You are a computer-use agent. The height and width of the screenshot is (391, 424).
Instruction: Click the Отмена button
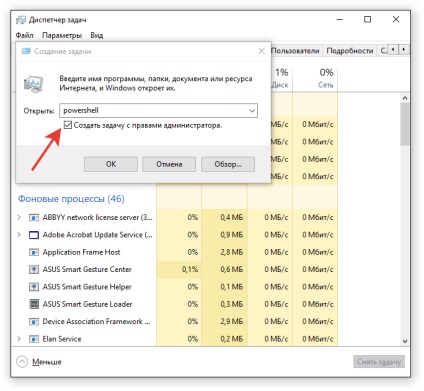coord(169,164)
